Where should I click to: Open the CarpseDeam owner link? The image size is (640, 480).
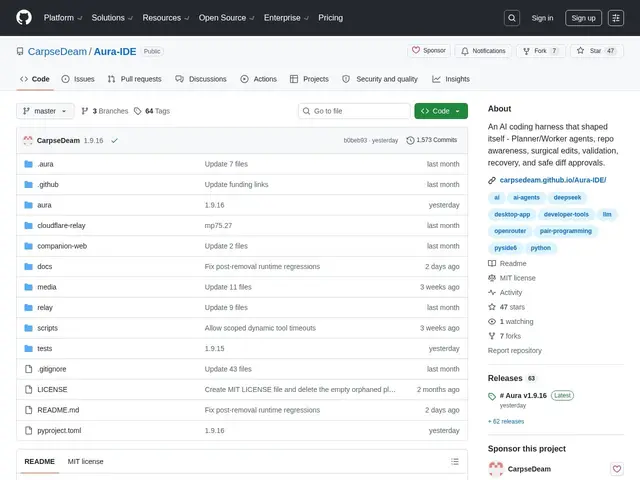pyautogui.click(x=57, y=51)
